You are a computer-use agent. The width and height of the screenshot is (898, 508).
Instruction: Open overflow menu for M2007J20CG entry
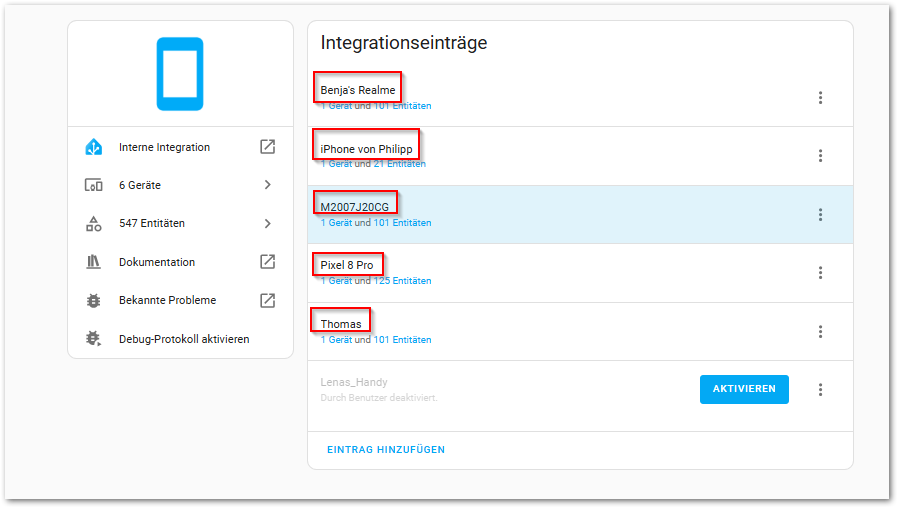click(820, 215)
